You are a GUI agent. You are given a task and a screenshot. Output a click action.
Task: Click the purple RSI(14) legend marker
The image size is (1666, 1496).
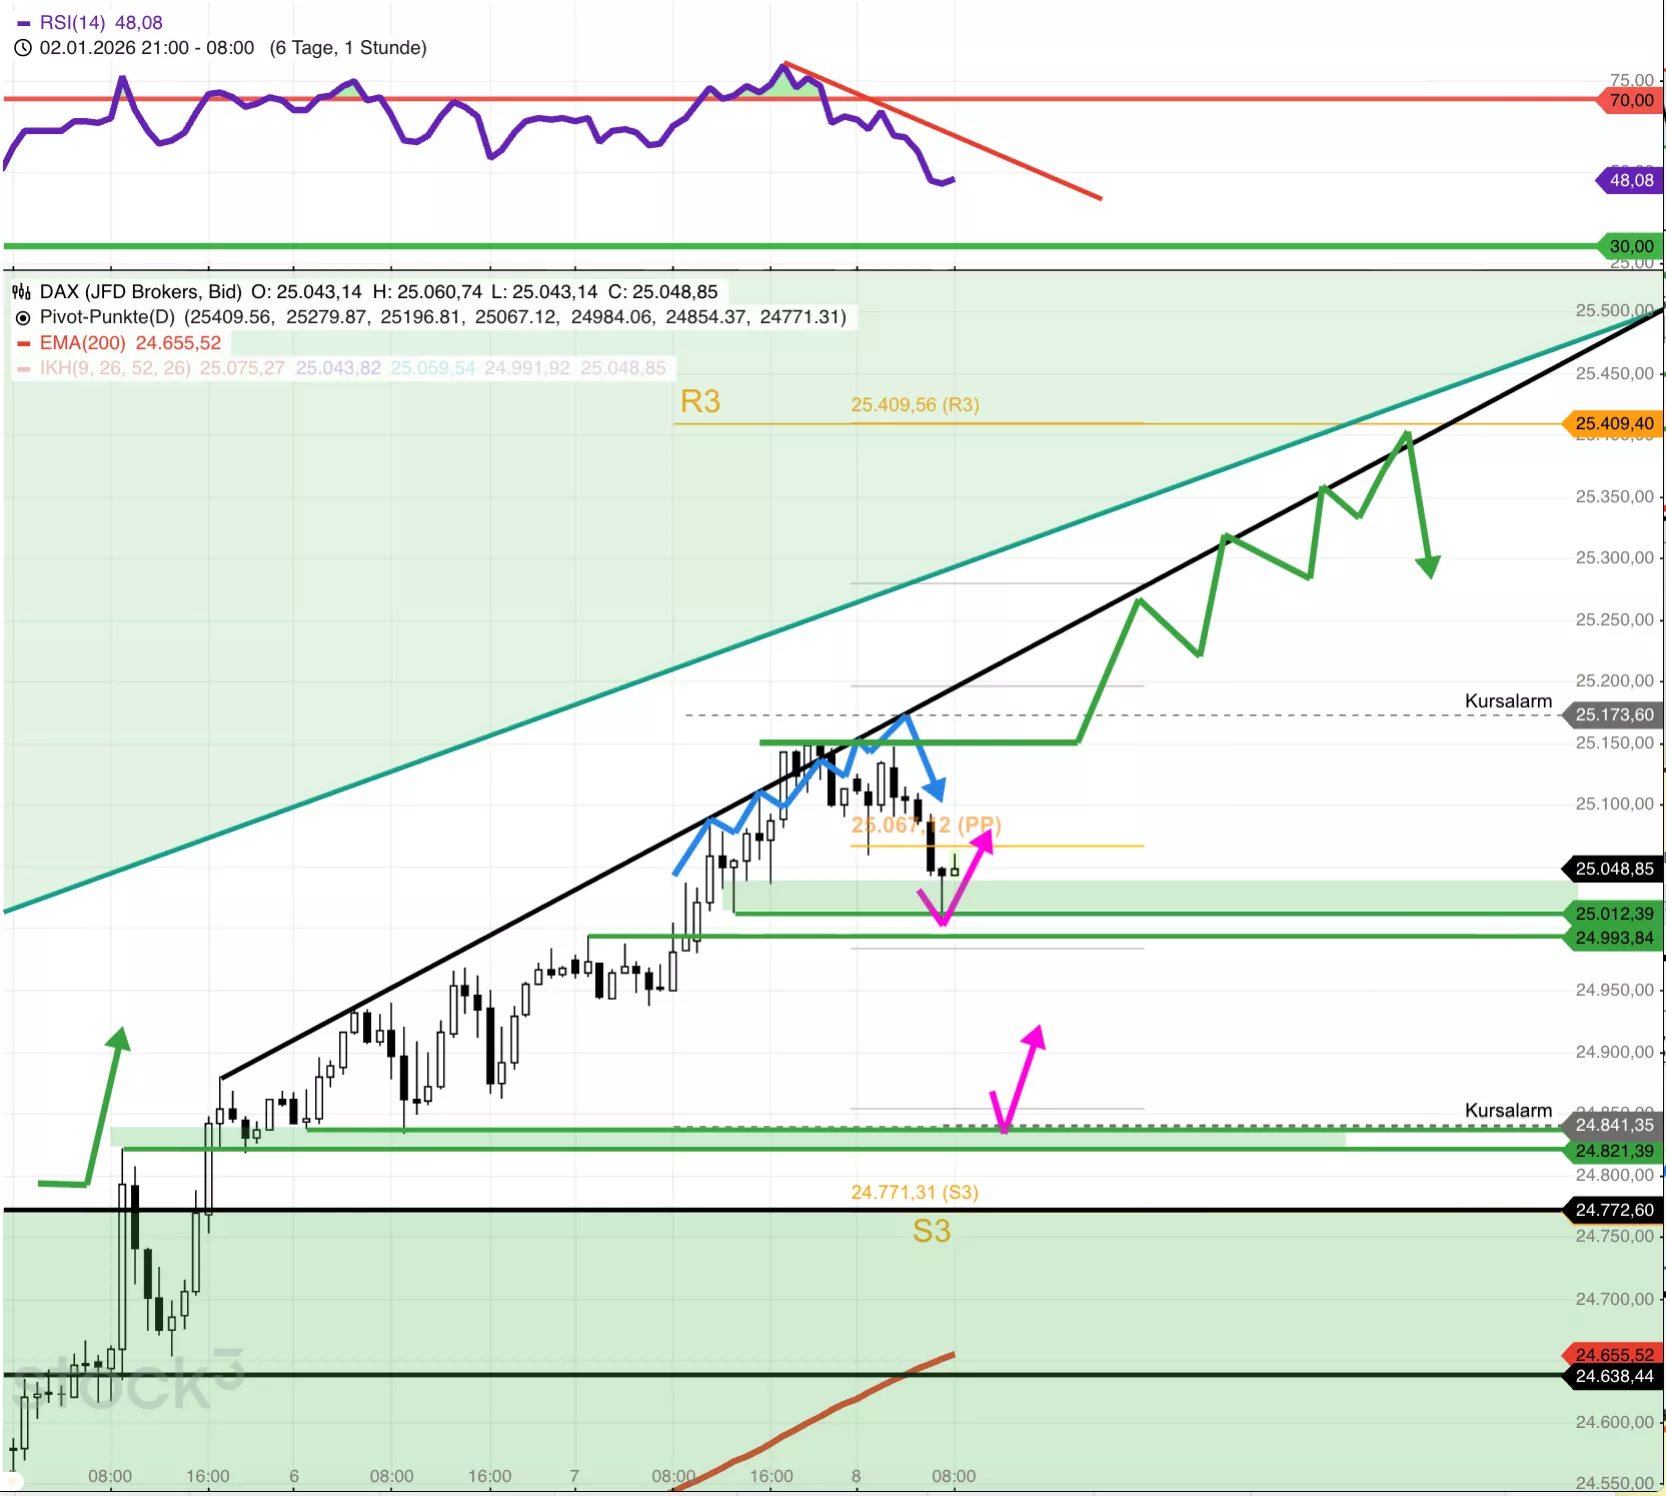pos(24,23)
